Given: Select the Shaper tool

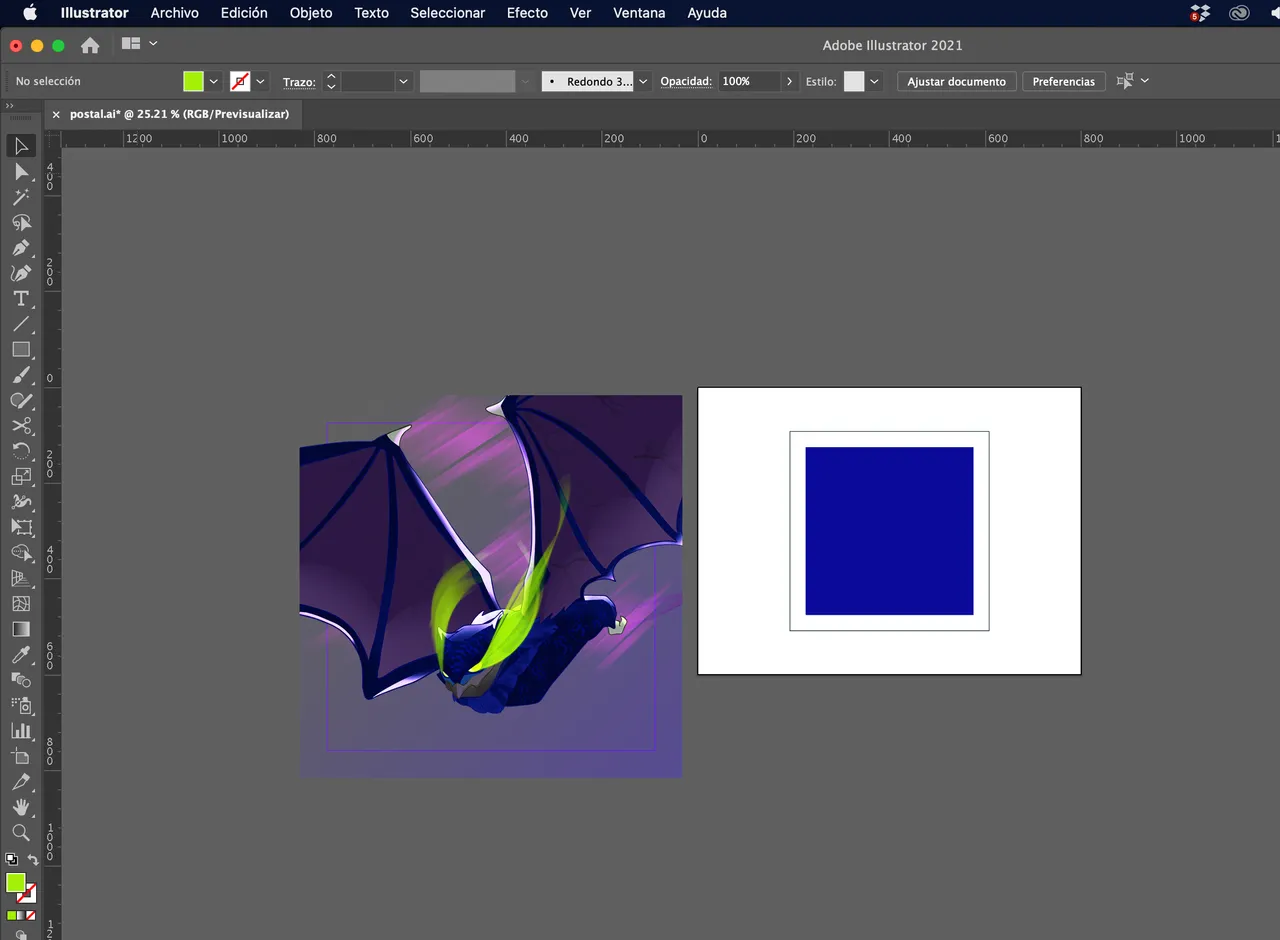Looking at the screenshot, I should (20, 400).
